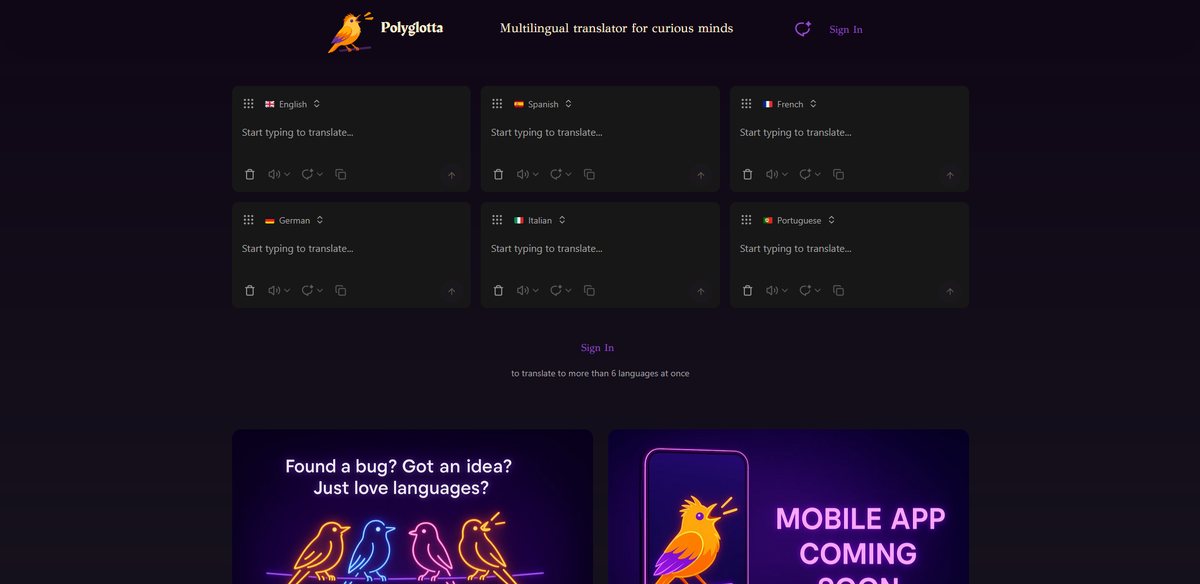The image size is (1200, 584).
Task: Click the sparkle chat icon in the Portuguese panel
Action: 805,290
